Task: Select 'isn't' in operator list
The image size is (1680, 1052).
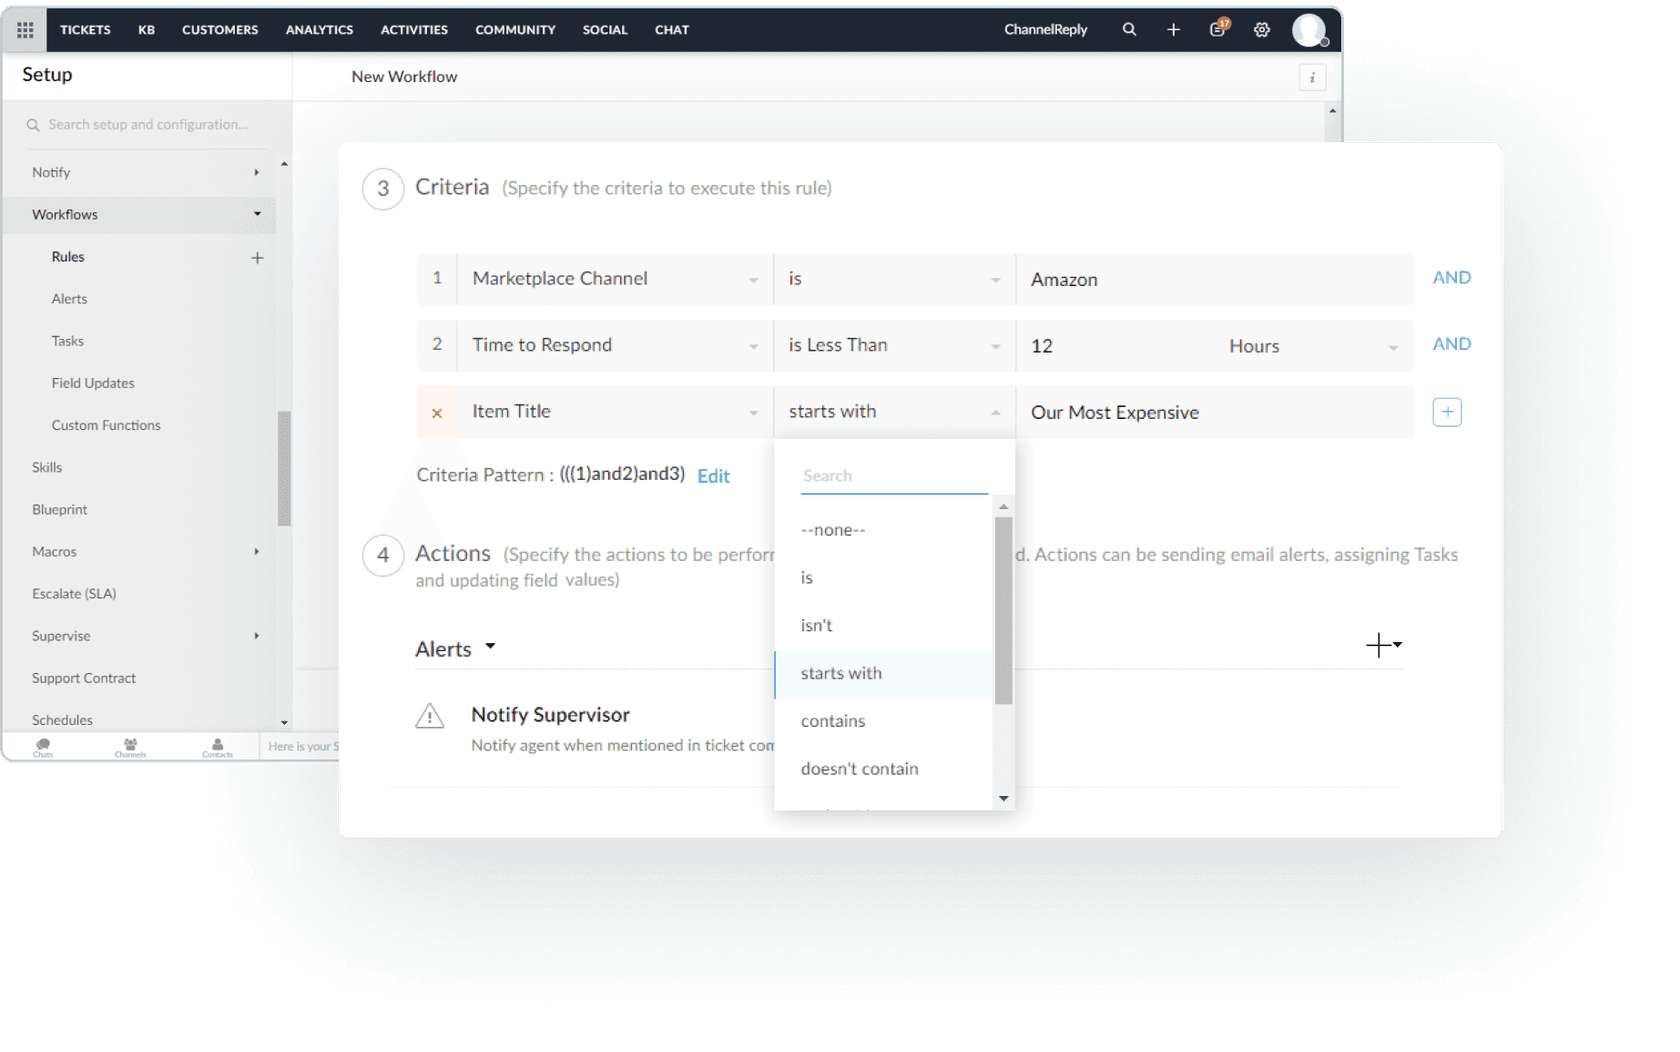Action: click(x=884, y=625)
